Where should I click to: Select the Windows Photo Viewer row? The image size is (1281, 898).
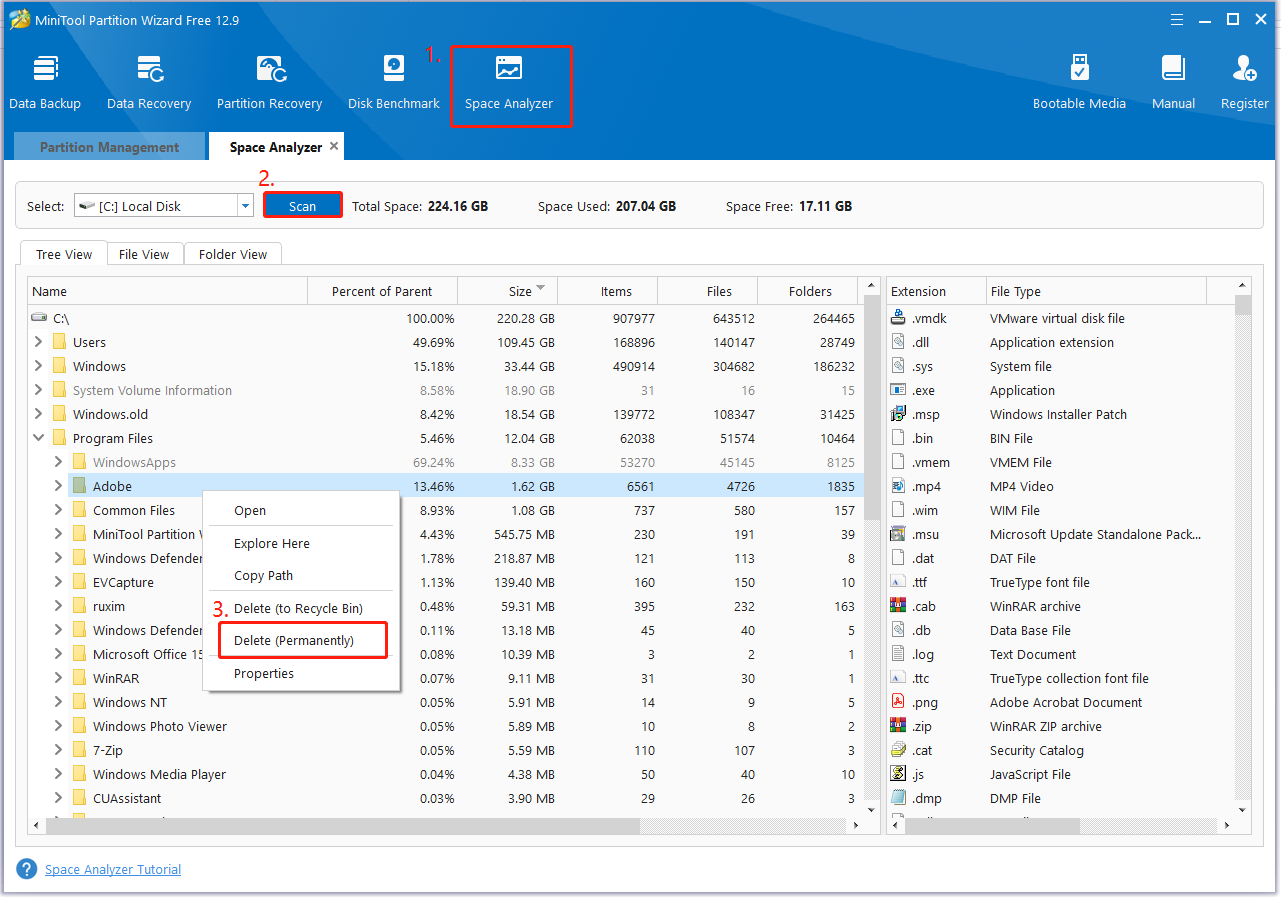point(445,726)
